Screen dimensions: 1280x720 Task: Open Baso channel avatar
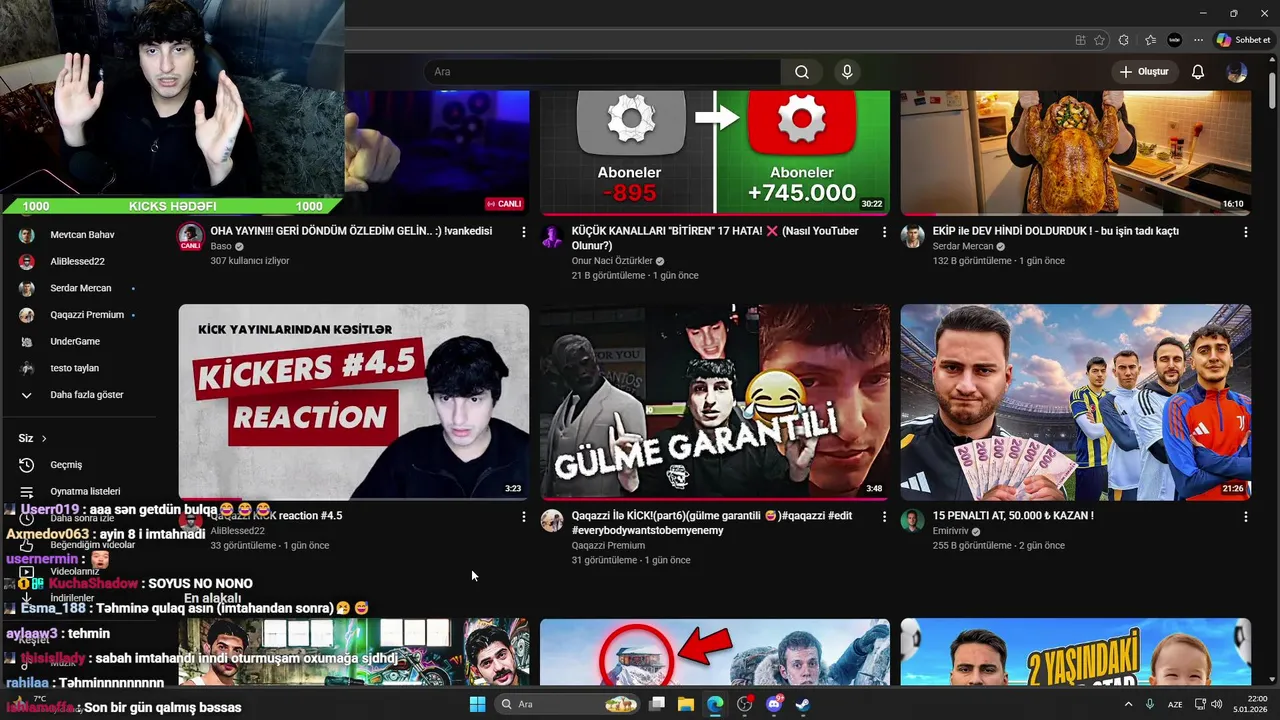pos(190,237)
